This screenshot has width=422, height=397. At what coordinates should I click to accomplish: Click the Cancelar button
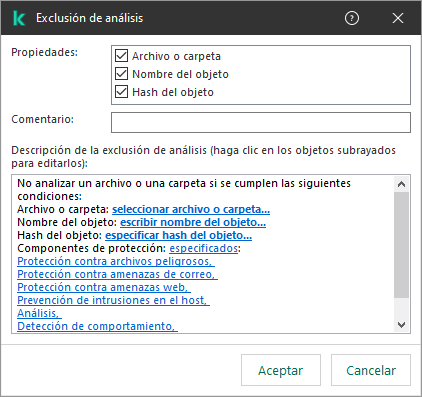point(371,370)
